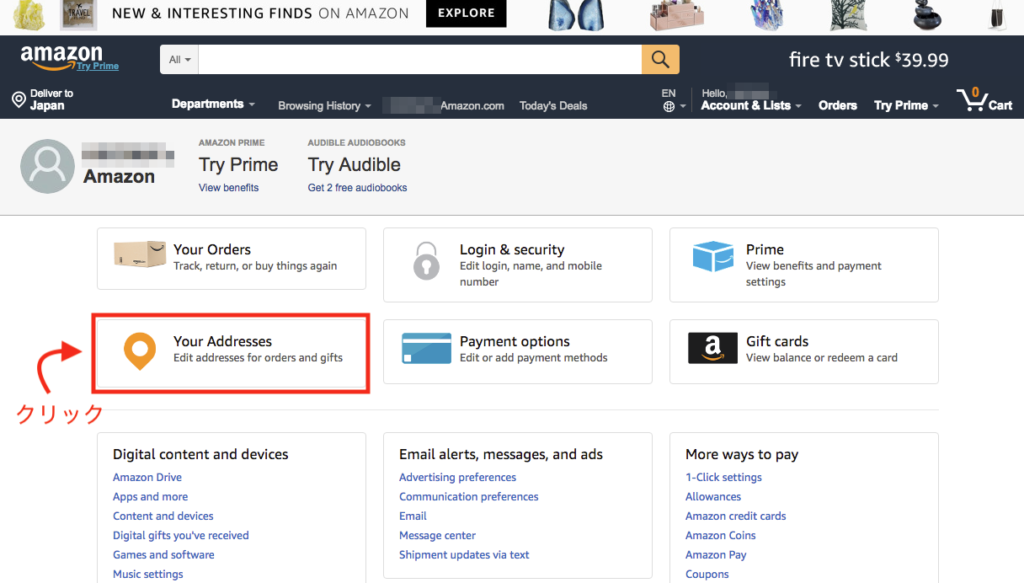
Task: Open Amazon Pay link
Action: point(715,555)
